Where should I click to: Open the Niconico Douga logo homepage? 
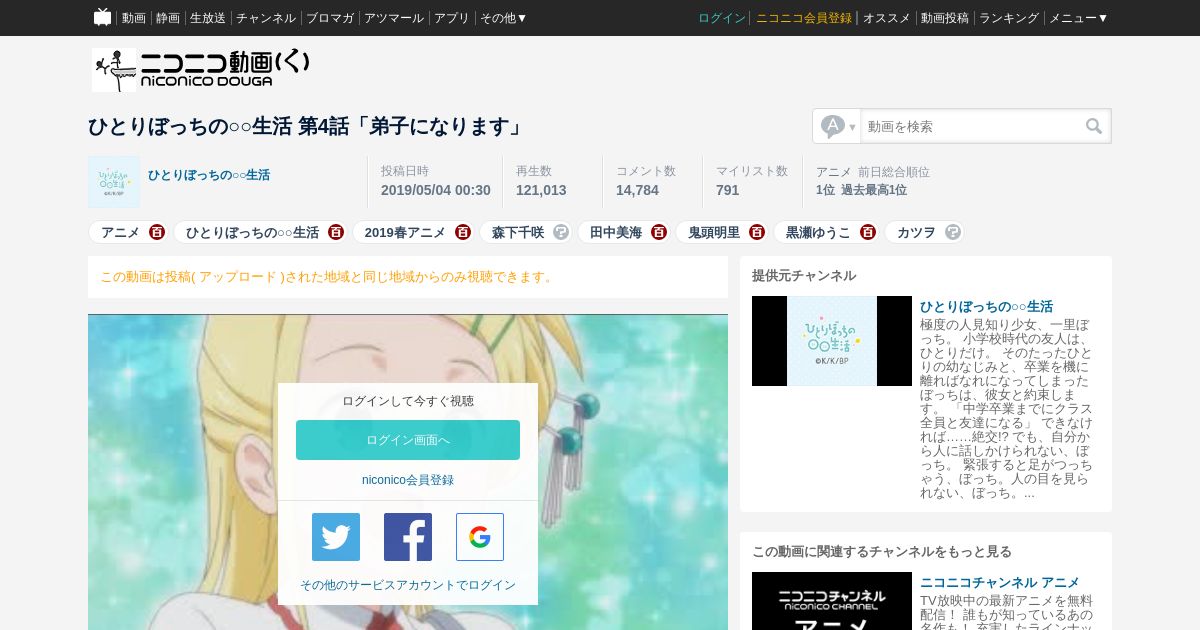pyautogui.click(x=200, y=70)
